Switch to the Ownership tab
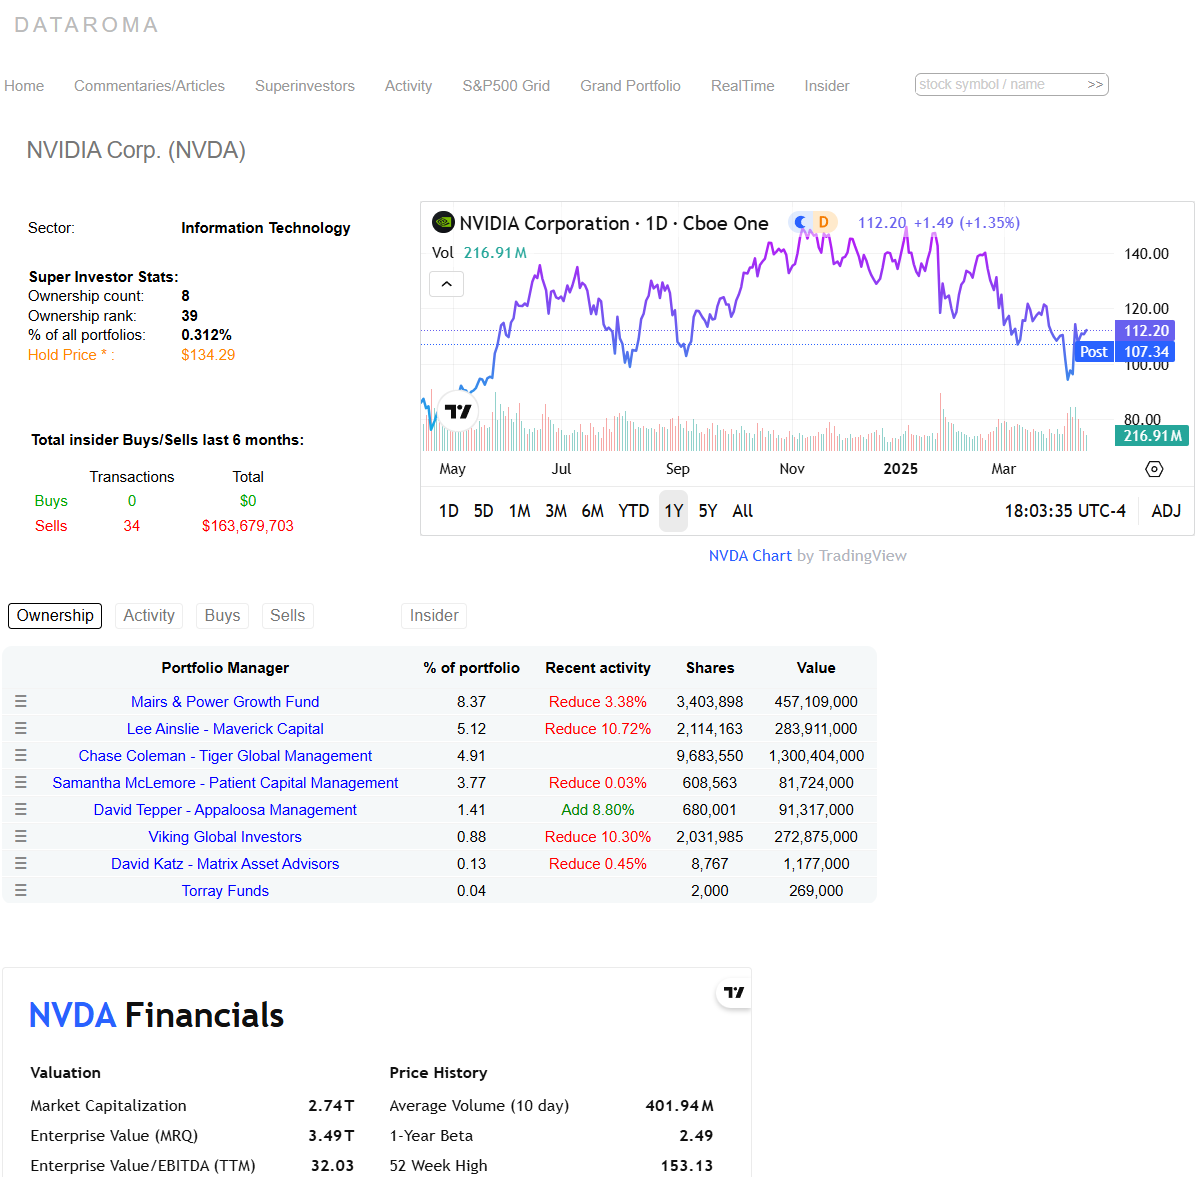This screenshot has height=1177, width=1197. (55, 615)
